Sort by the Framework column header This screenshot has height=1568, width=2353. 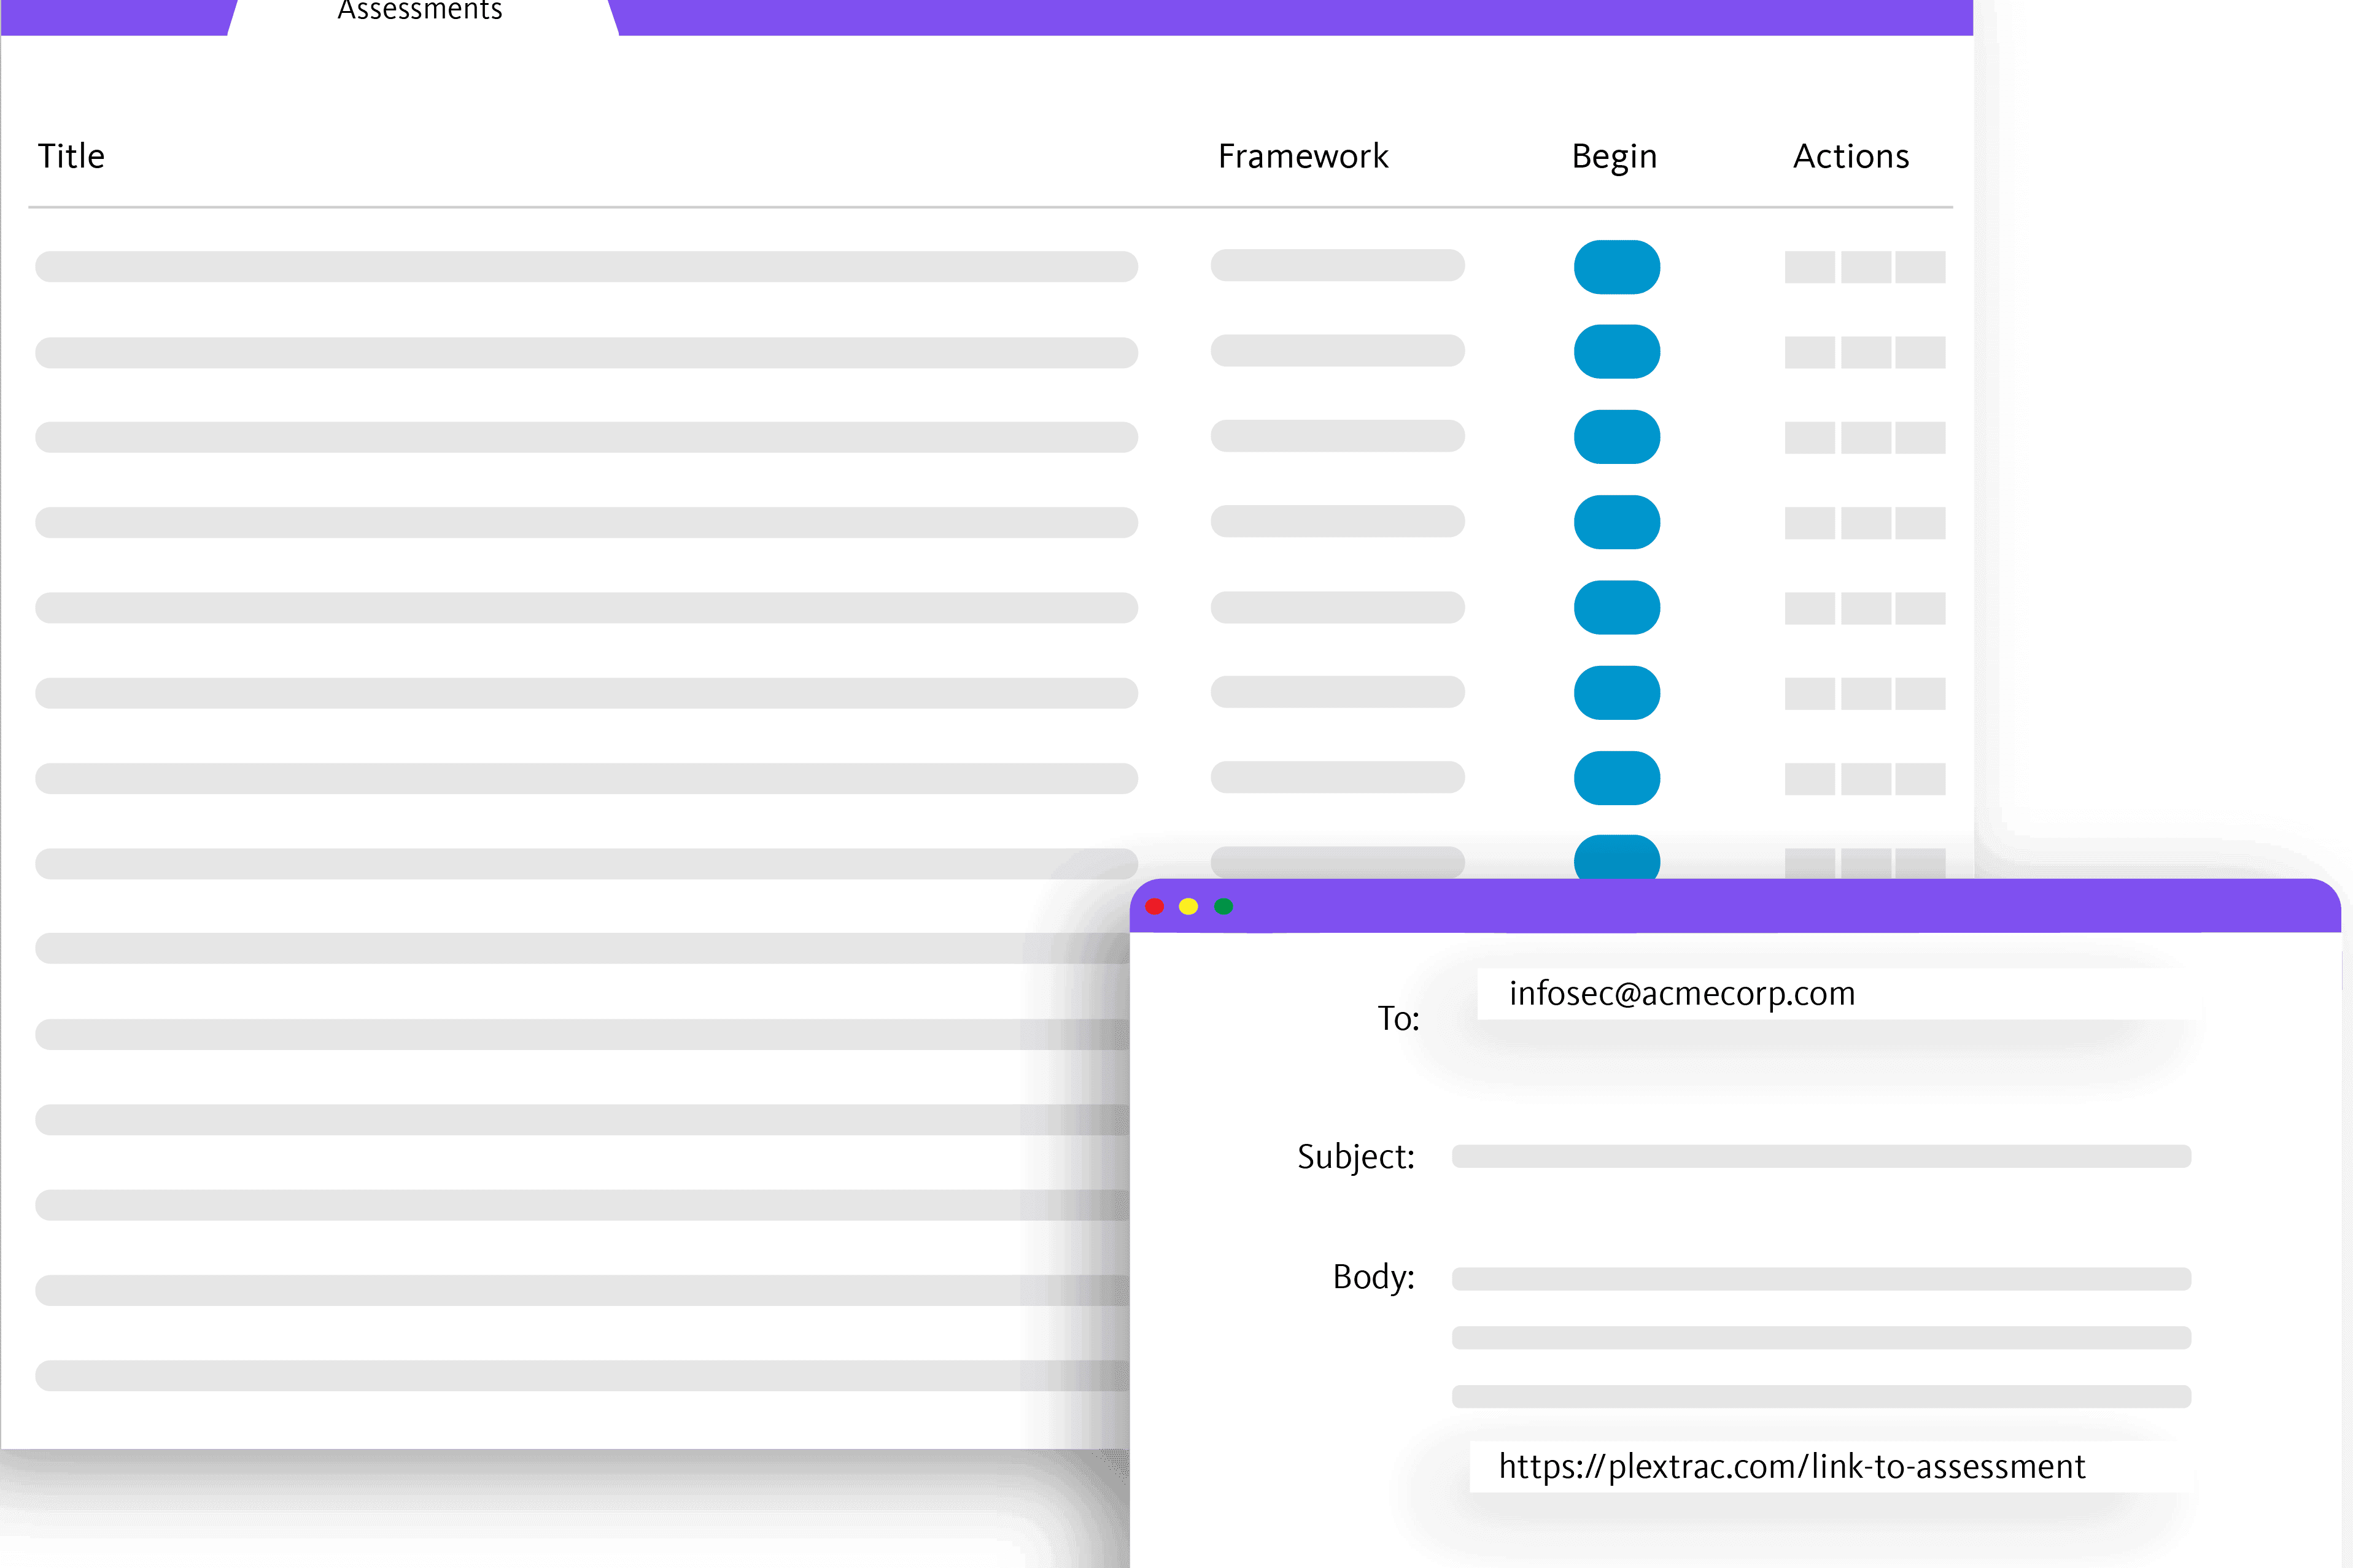point(1303,156)
